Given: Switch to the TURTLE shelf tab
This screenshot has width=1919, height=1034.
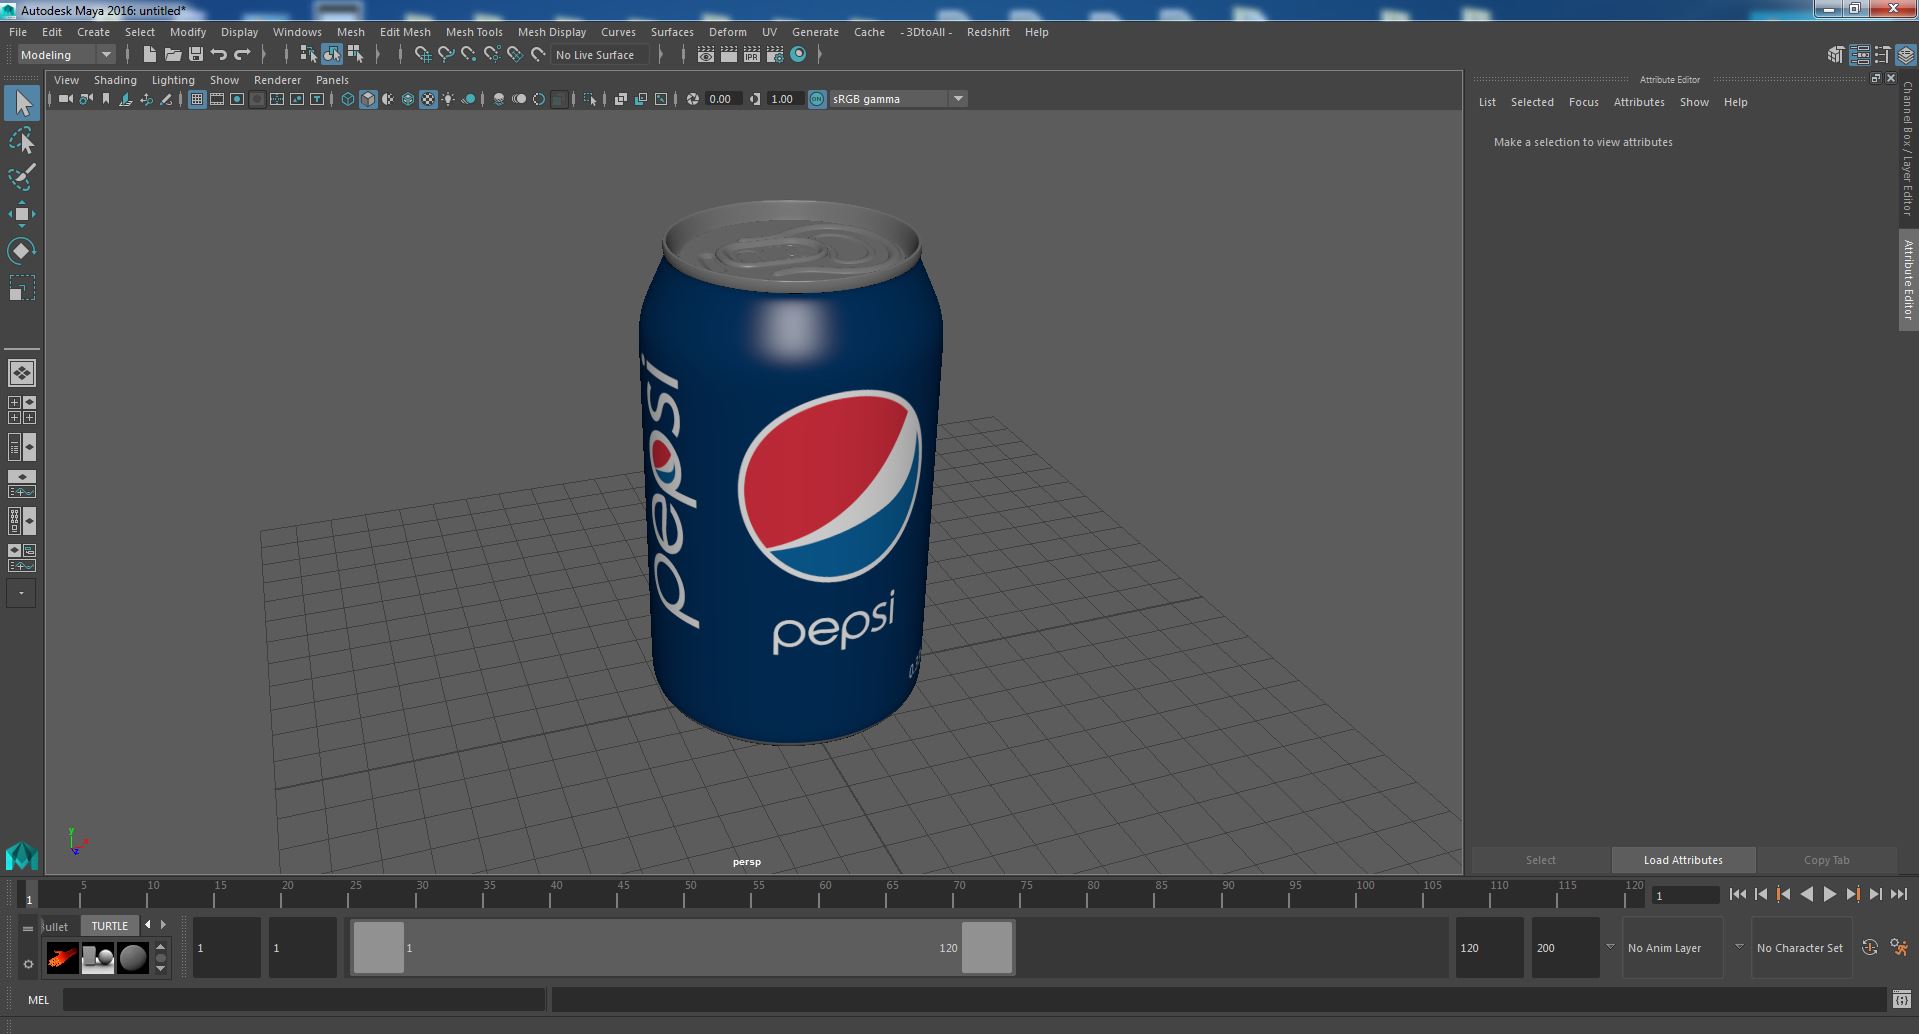Looking at the screenshot, I should click(x=110, y=926).
